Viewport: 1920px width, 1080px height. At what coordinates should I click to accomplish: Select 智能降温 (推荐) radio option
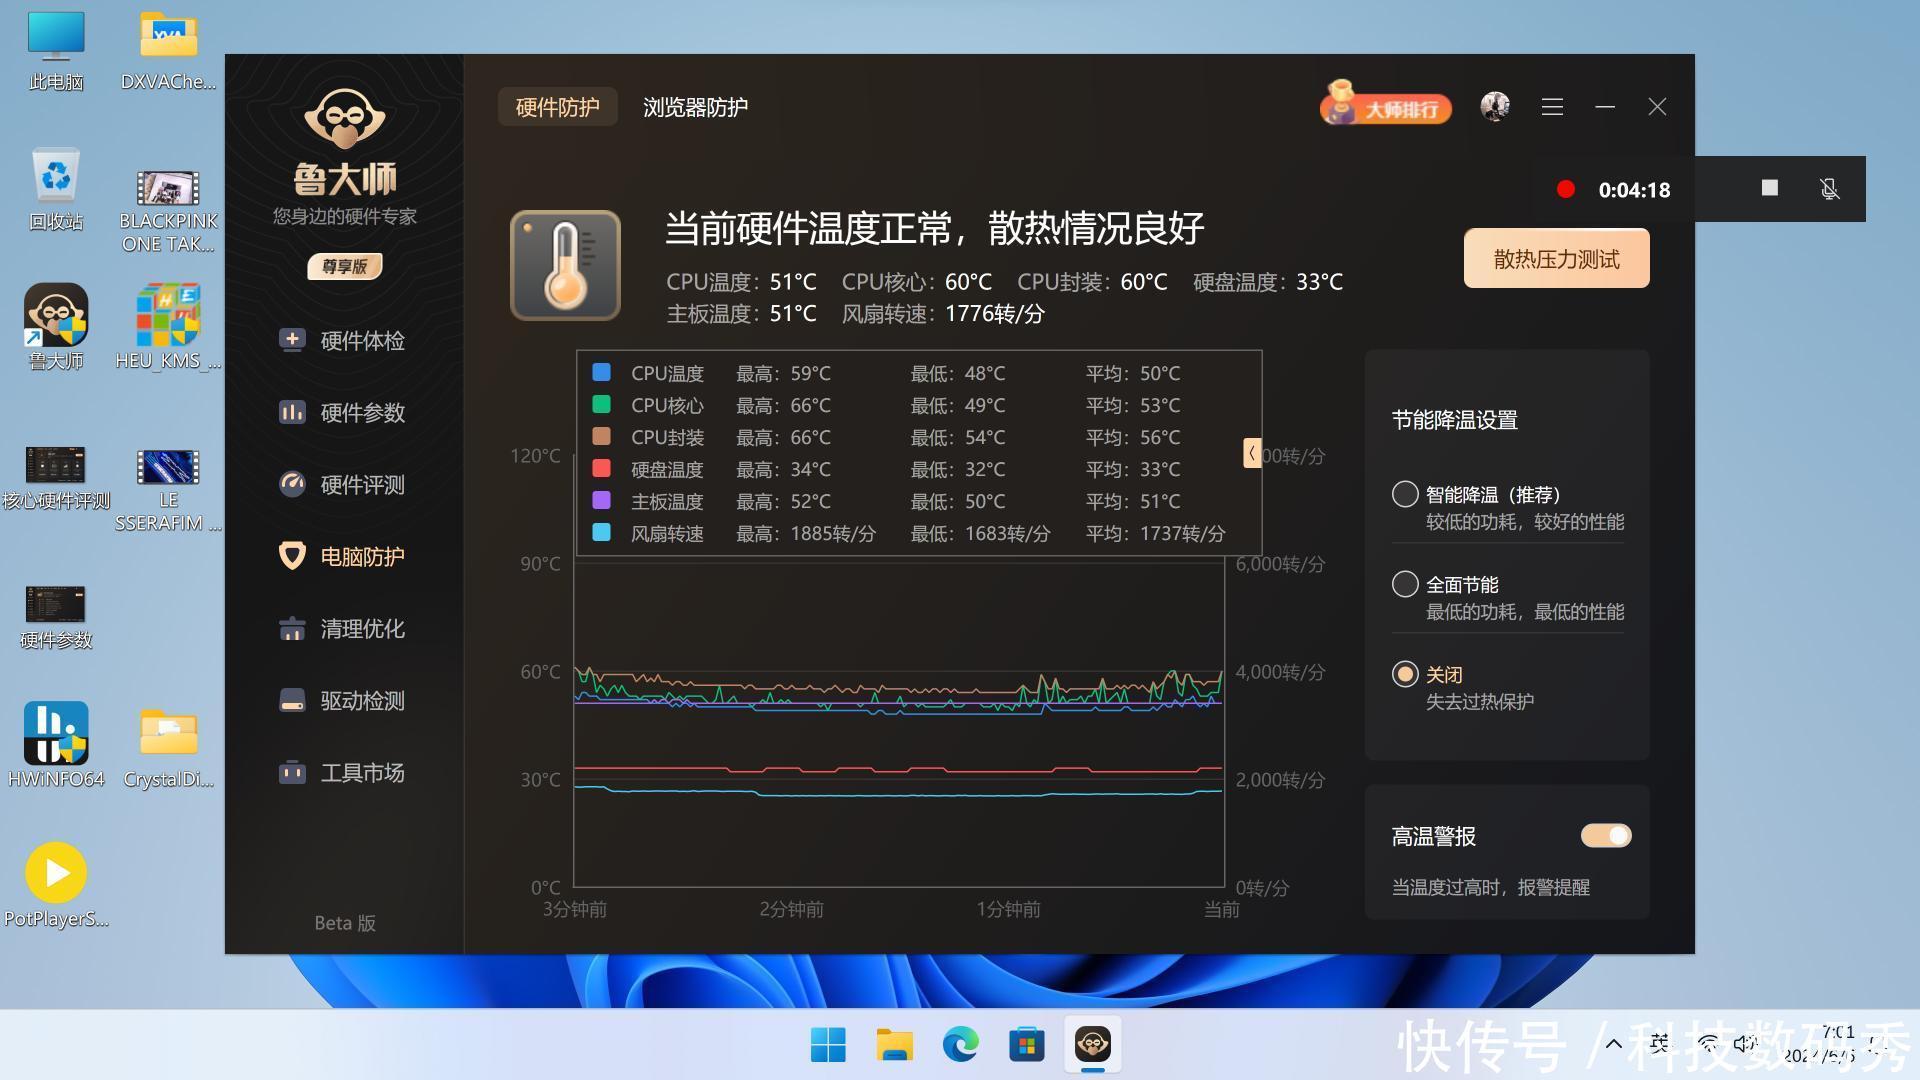pyautogui.click(x=1405, y=494)
